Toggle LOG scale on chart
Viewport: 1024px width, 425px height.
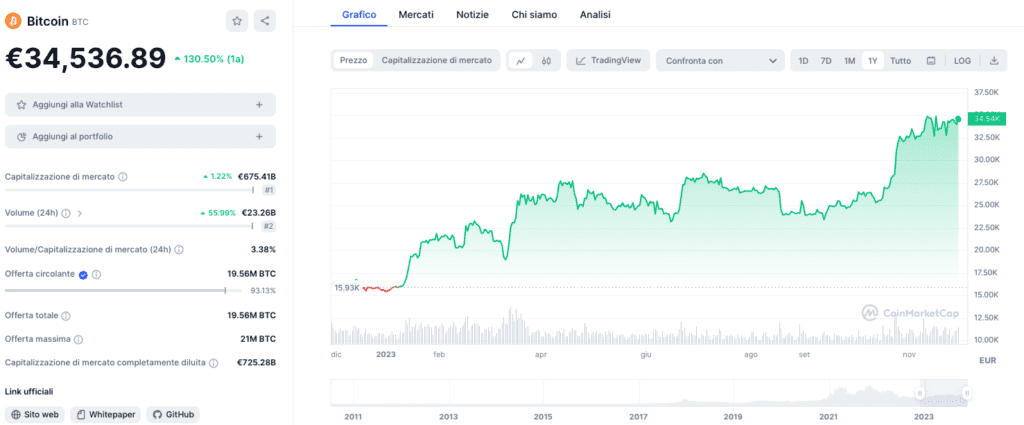[962, 61]
